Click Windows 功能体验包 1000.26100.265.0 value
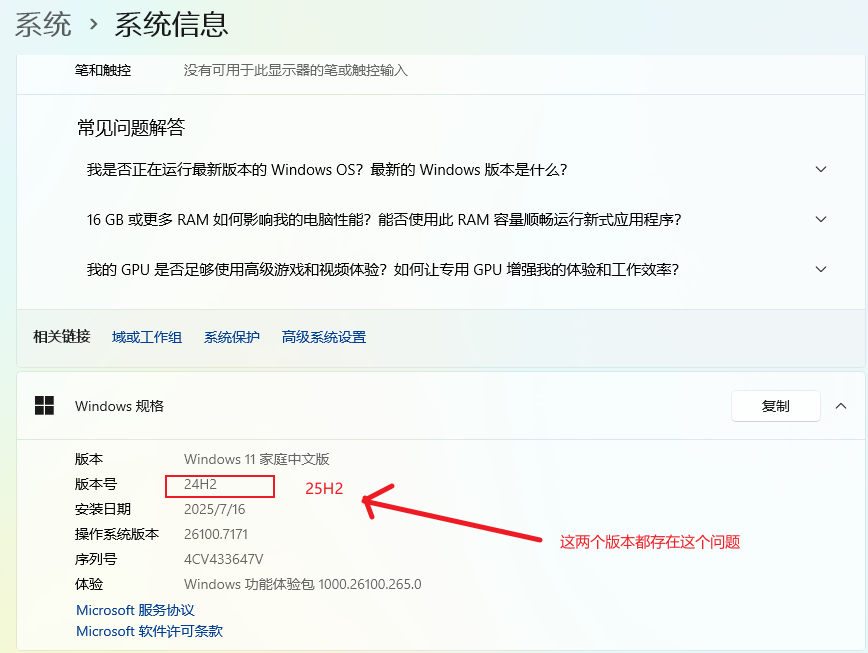The width and height of the screenshot is (868, 653). (x=302, y=584)
